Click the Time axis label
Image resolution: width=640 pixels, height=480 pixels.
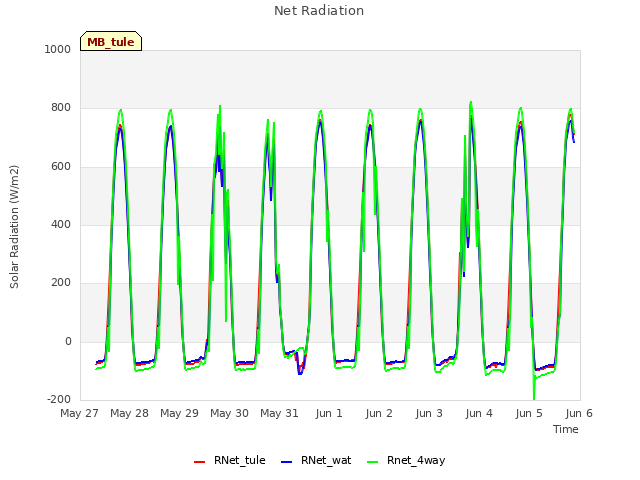pos(566,429)
